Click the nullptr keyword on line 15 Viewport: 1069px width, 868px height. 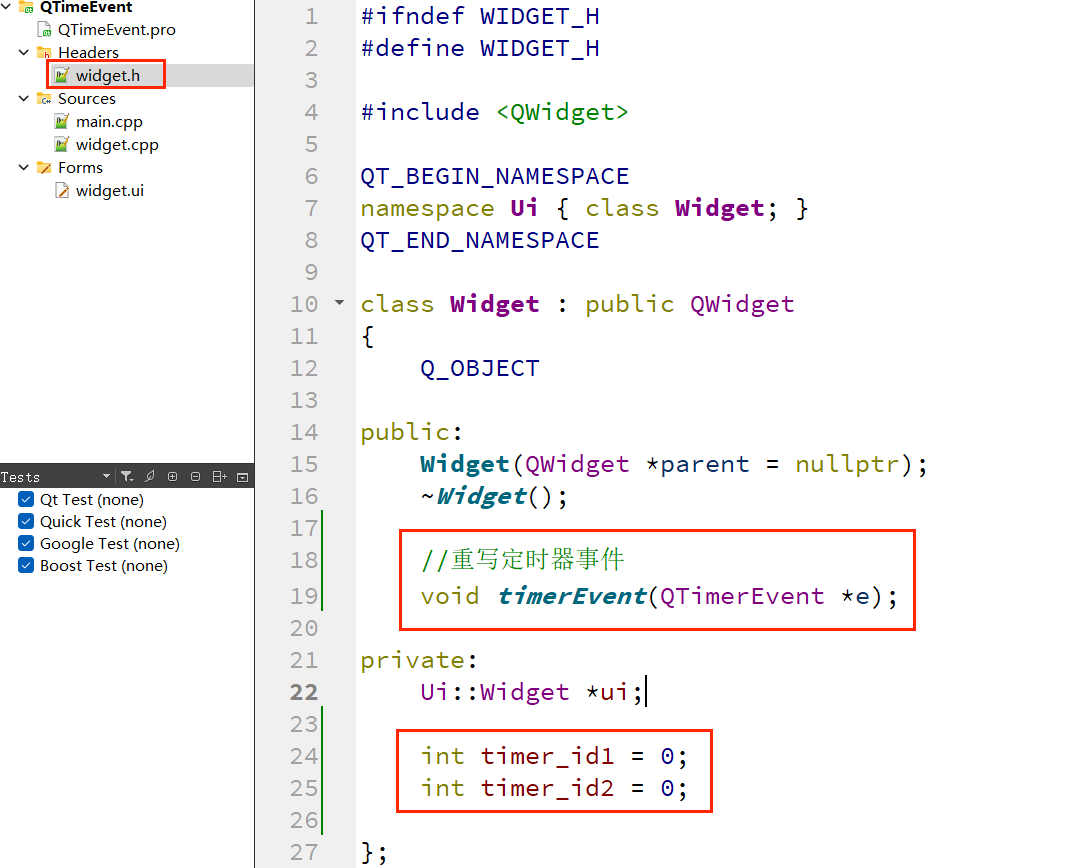(848, 464)
